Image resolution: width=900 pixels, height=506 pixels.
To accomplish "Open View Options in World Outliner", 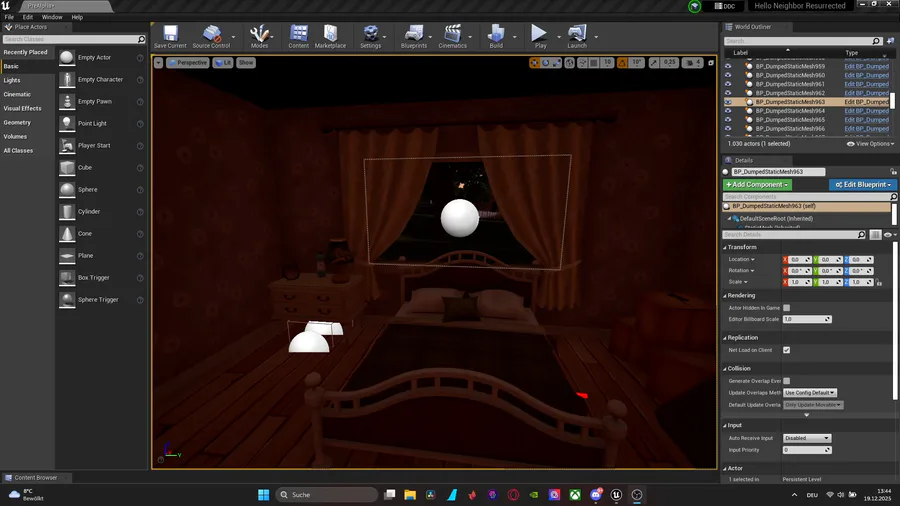I will 870,144.
